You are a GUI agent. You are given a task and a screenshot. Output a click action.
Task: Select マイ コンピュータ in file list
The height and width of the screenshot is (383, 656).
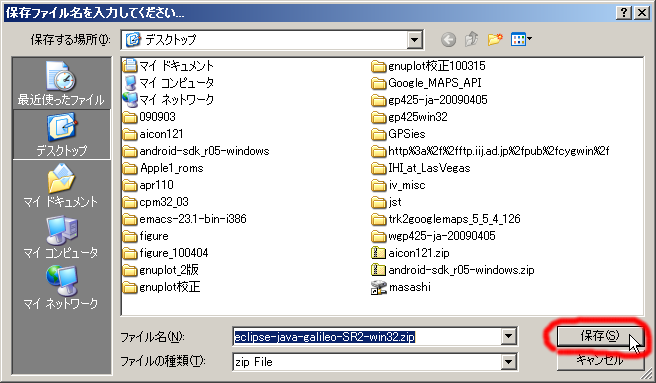pos(169,83)
